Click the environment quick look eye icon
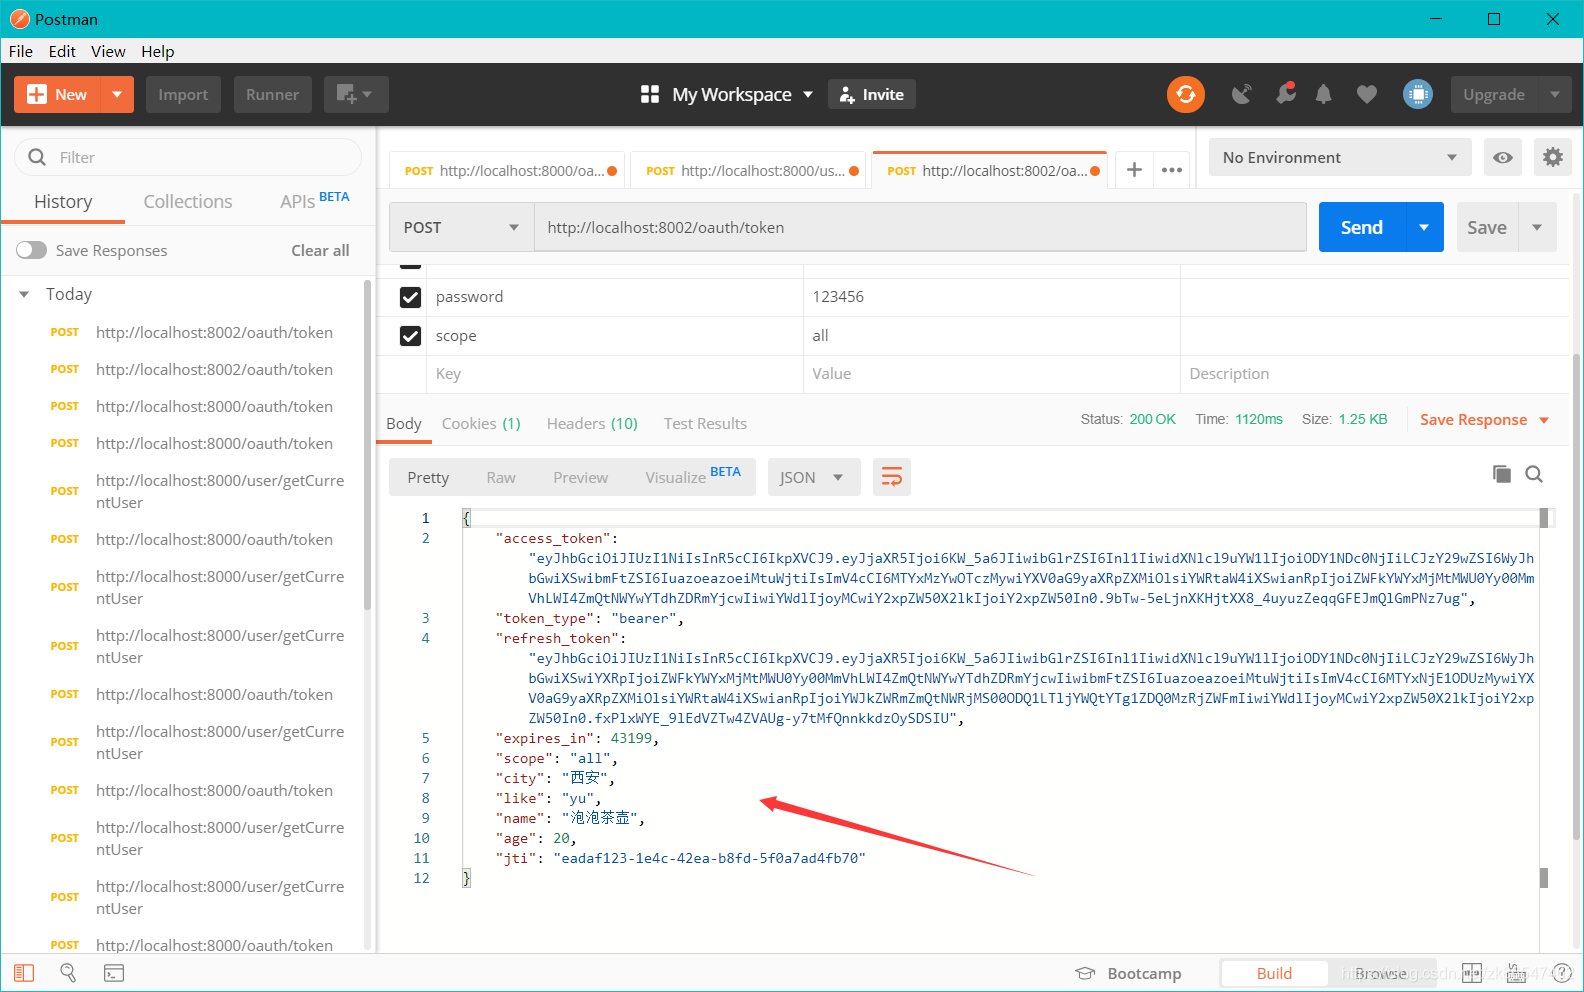The image size is (1584, 992). point(1502,157)
